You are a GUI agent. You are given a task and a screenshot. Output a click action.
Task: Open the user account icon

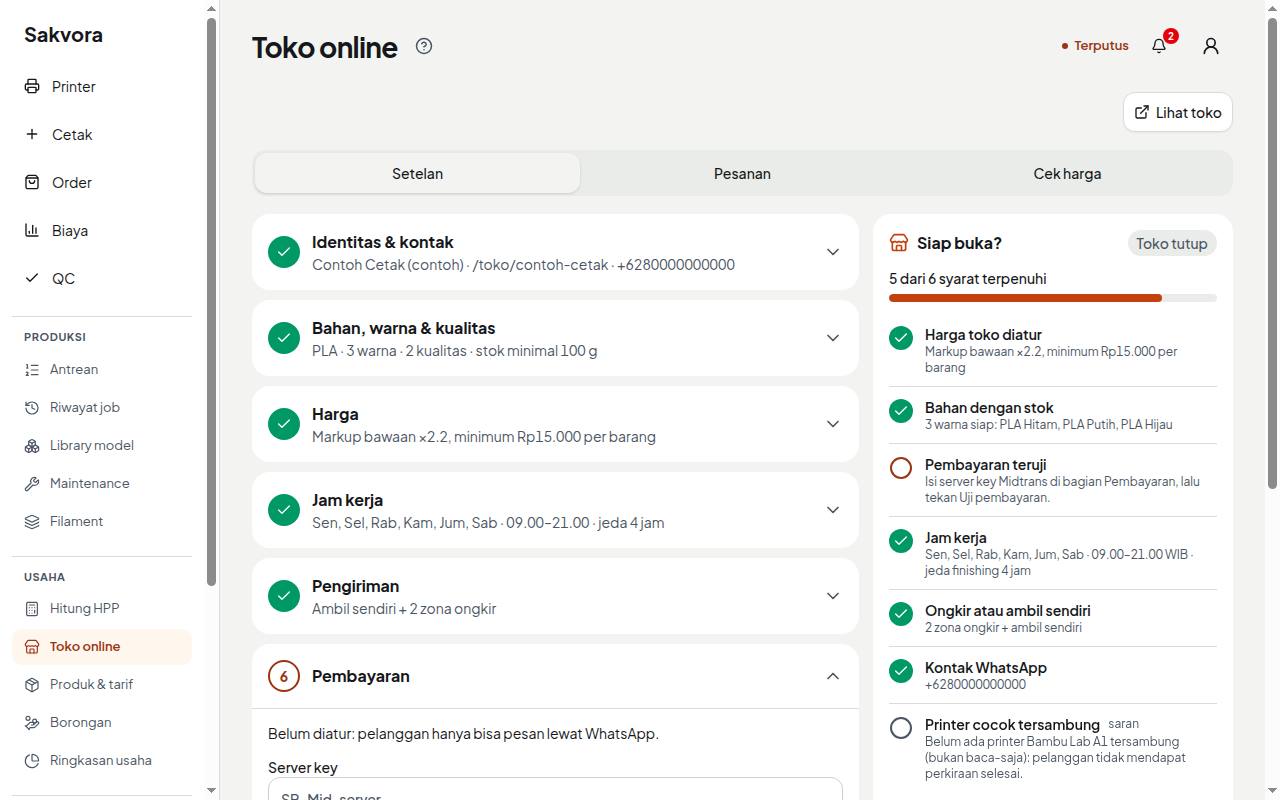coord(1211,46)
